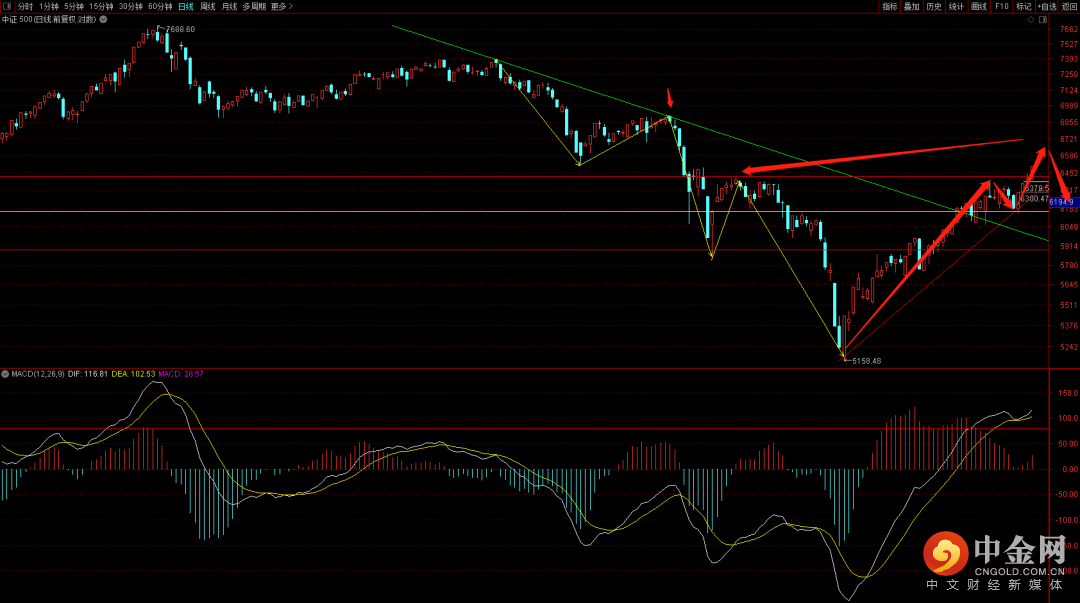Viewport: 1080px width, 603px height.
Task: Click the 返回 back button
Action: 1069,6
